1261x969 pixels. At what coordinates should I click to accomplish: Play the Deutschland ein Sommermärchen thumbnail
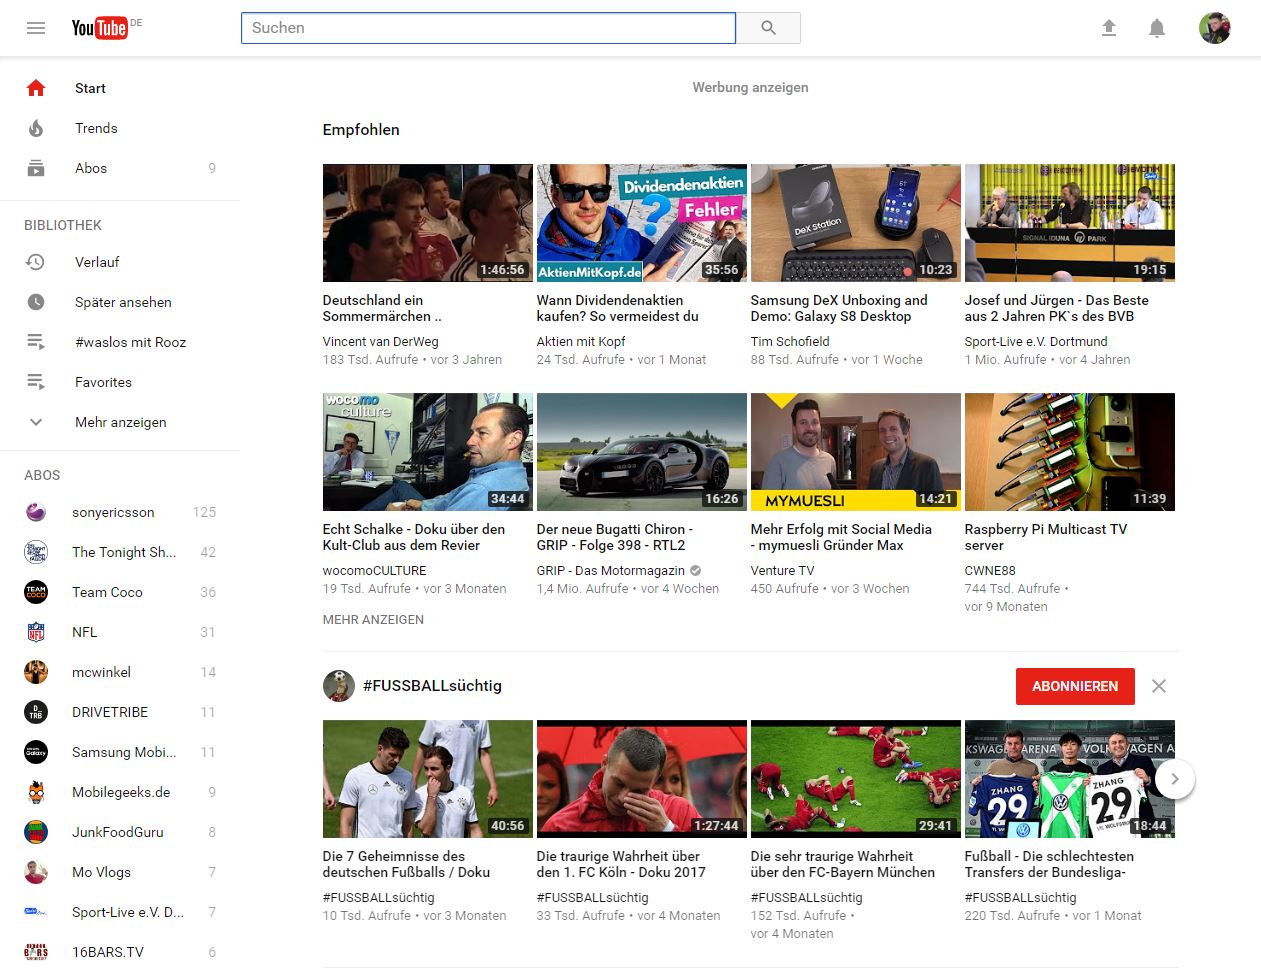click(428, 223)
